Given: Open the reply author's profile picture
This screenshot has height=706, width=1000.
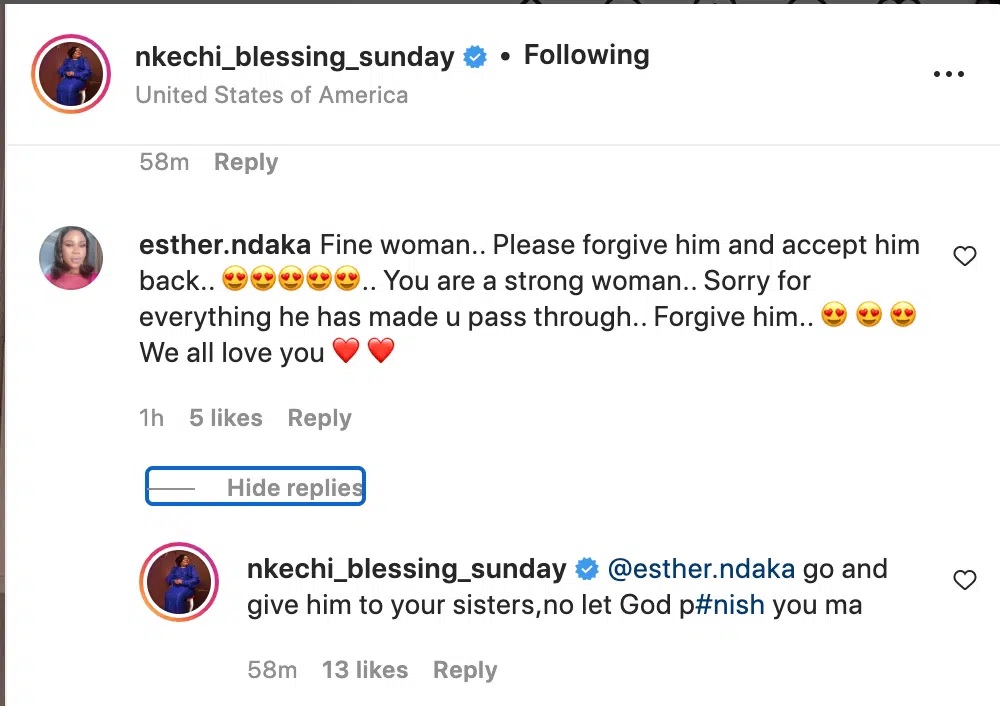Looking at the screenshot, I should (181, 582).
